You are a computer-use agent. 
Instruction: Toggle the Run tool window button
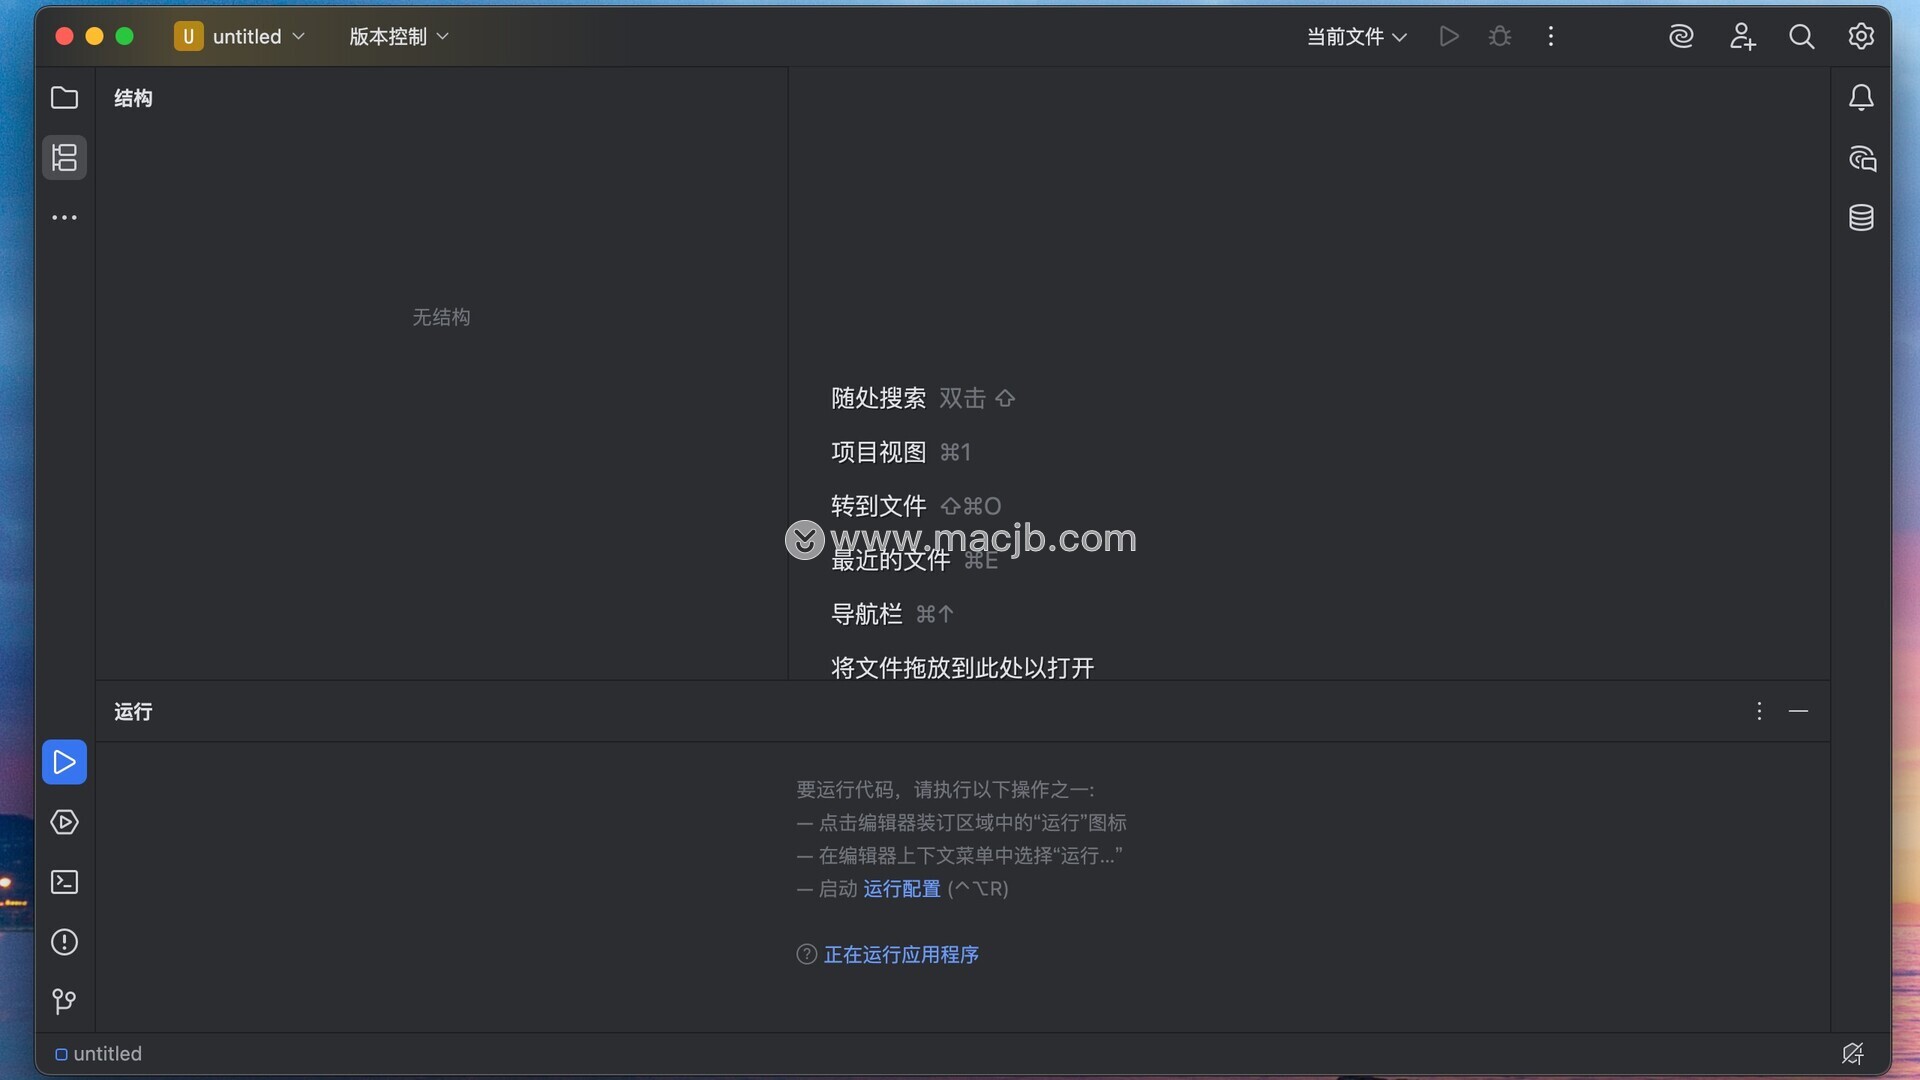(x=64, y=762)
